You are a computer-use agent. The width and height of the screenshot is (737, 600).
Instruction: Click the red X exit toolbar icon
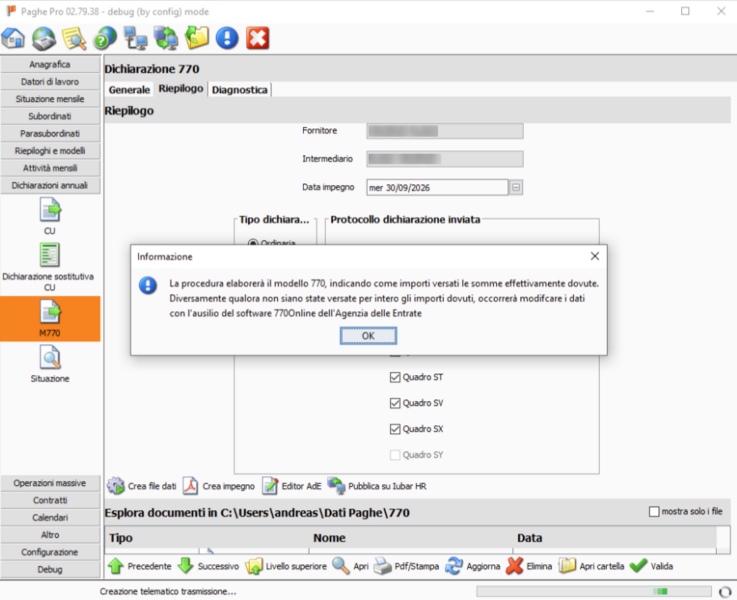258,38
